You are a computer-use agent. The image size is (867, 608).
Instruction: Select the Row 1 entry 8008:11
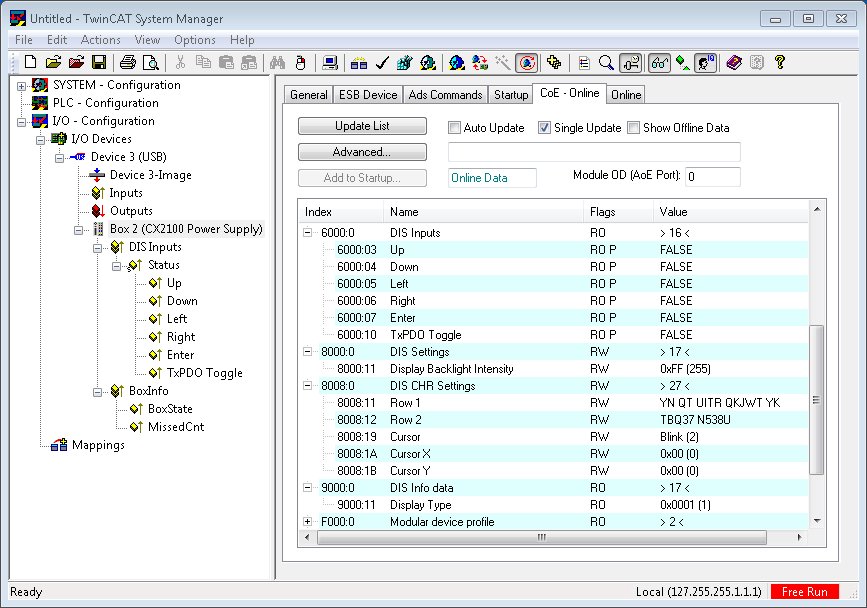pyautogui.click(x=553, y=403)
